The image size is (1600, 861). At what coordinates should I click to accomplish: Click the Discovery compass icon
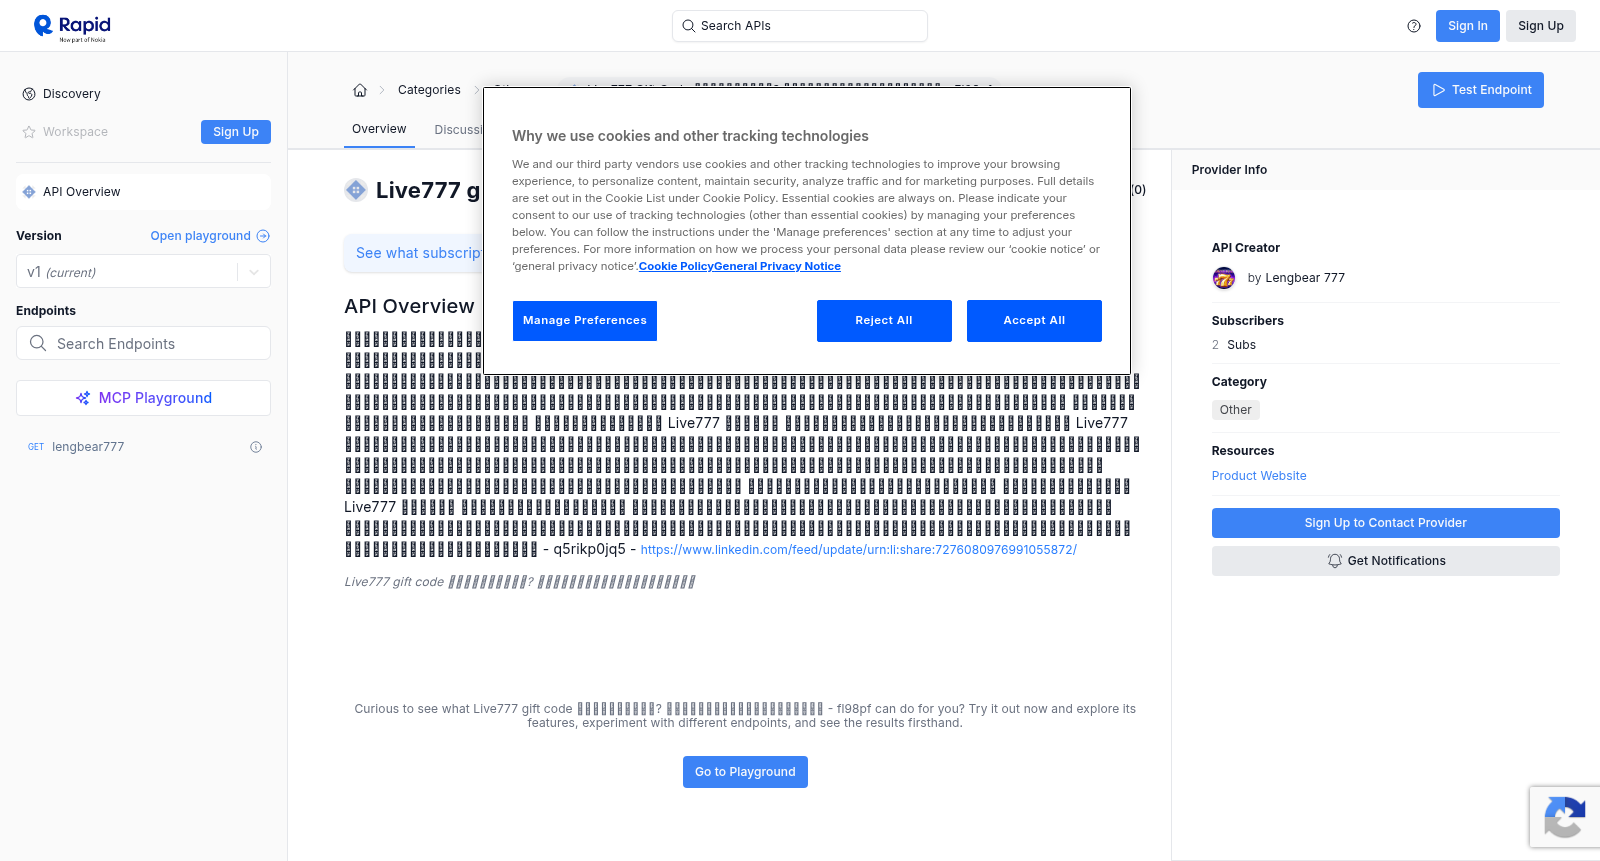pyautogui.click(x=29, y=94)
